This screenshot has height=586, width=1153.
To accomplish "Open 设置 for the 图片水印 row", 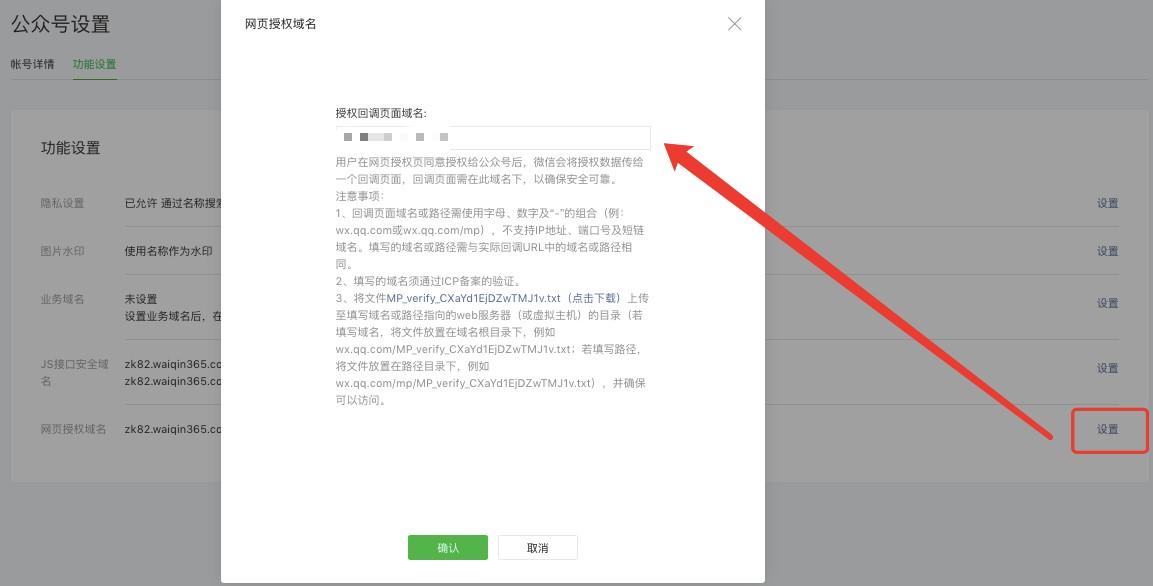I will pyautogui.click(x=1107, y=251).
